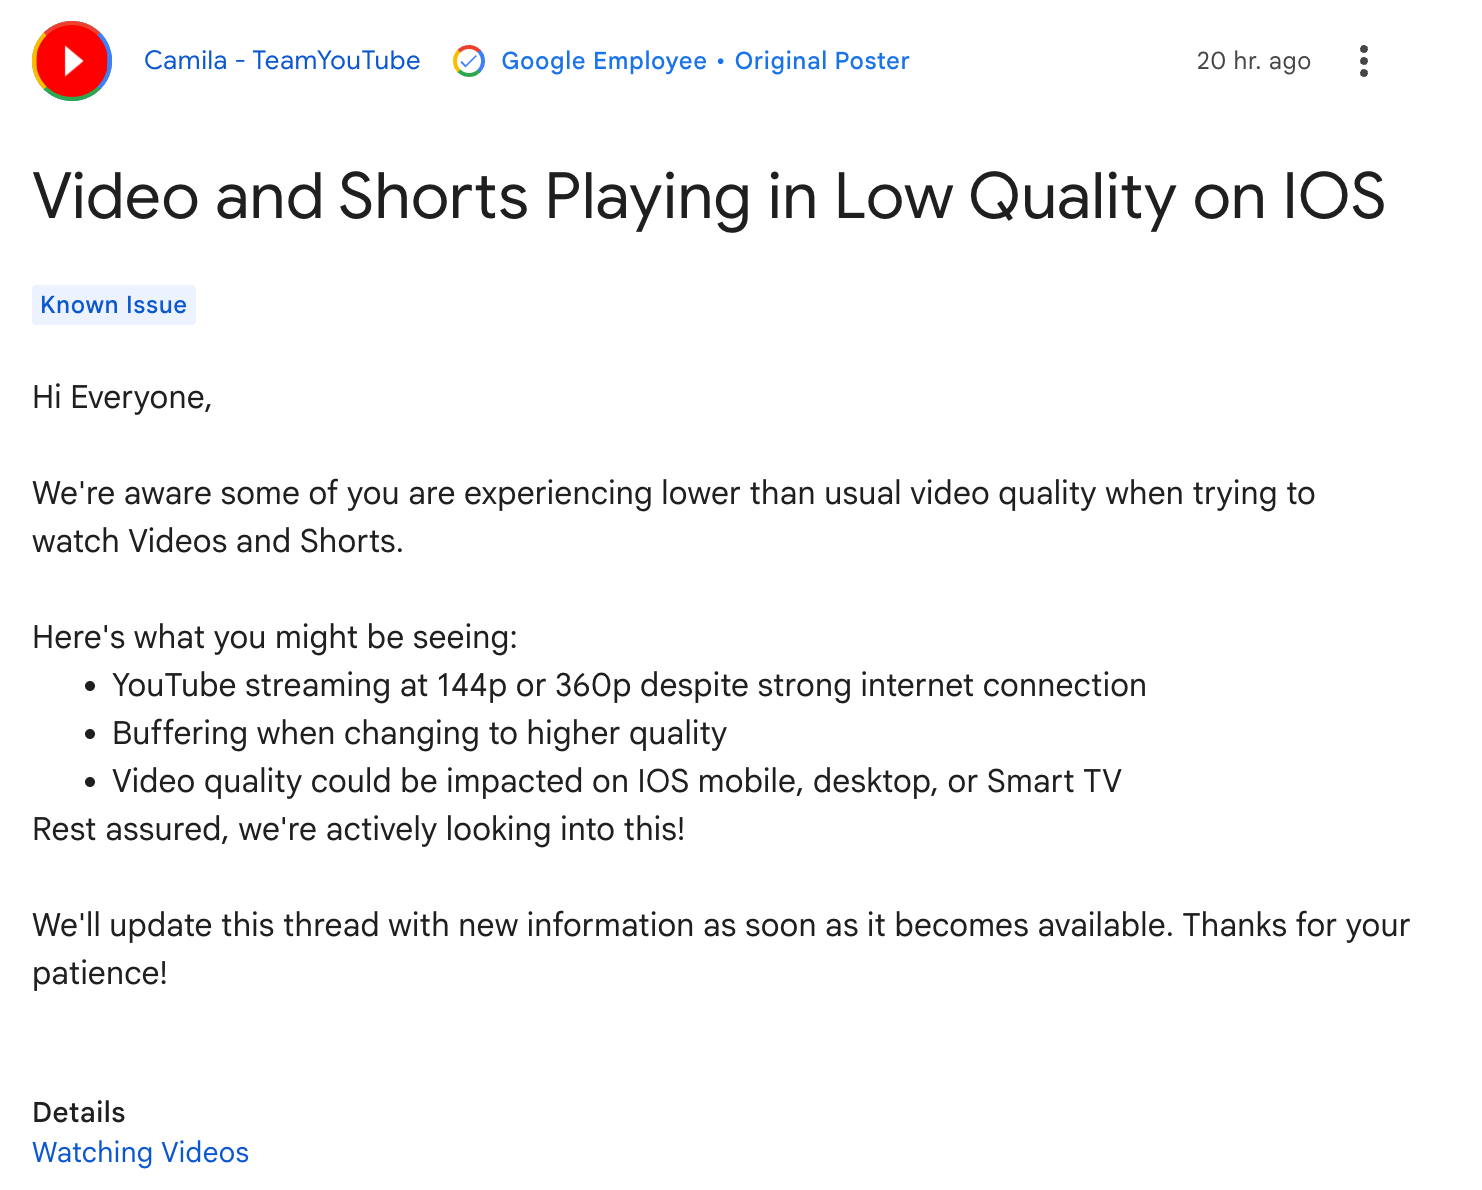Click the paragraph starting We're aware

[x=673, y=517]
